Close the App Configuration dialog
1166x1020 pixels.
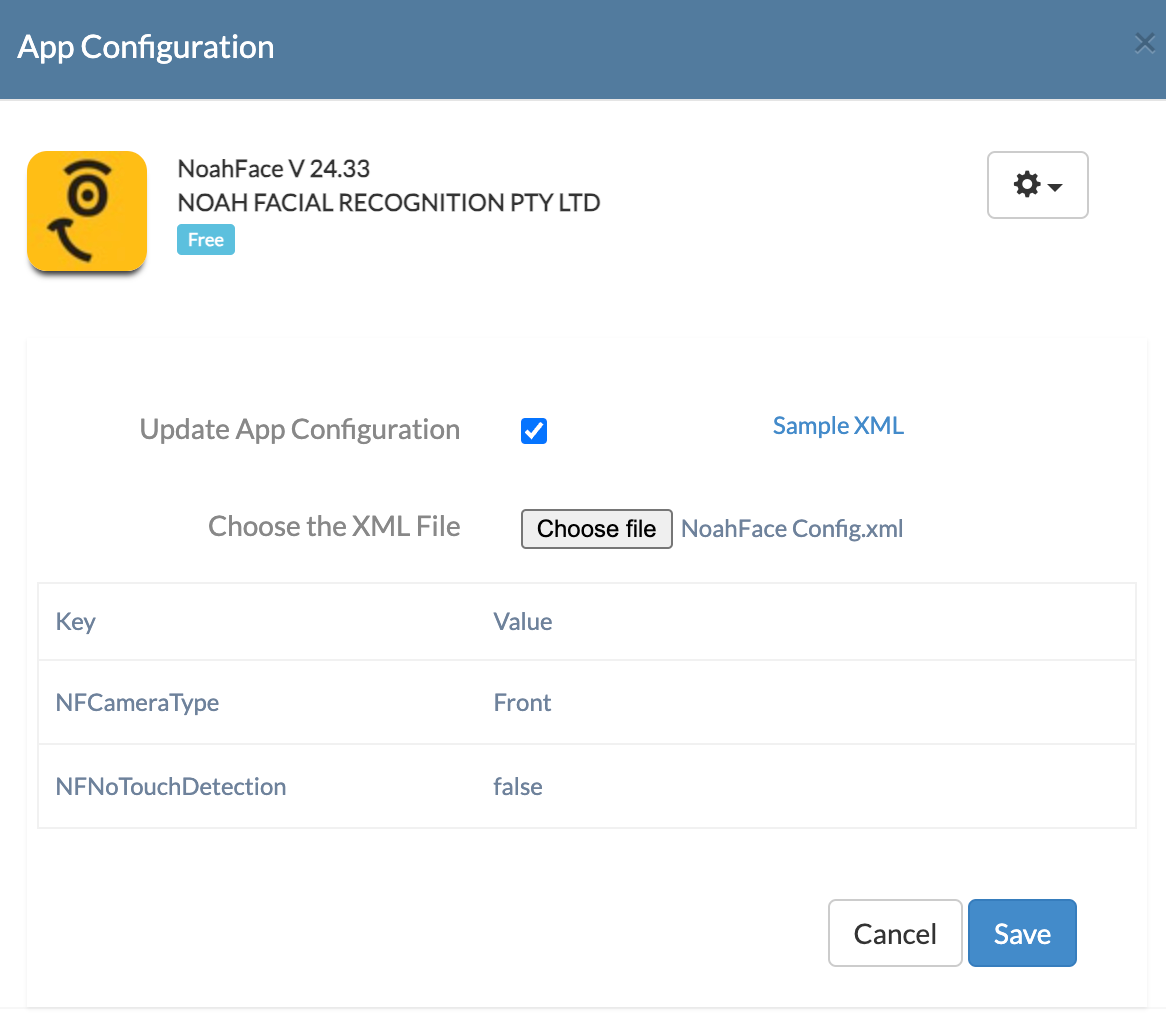coord(1145,44)
